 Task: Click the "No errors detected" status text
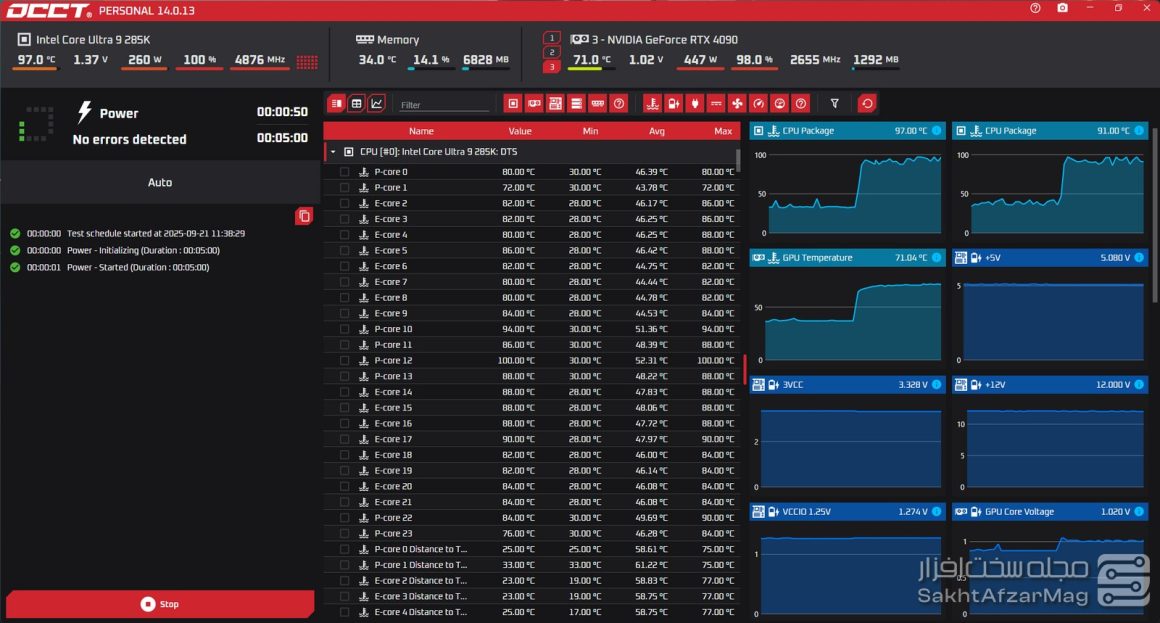pos(129,139)
